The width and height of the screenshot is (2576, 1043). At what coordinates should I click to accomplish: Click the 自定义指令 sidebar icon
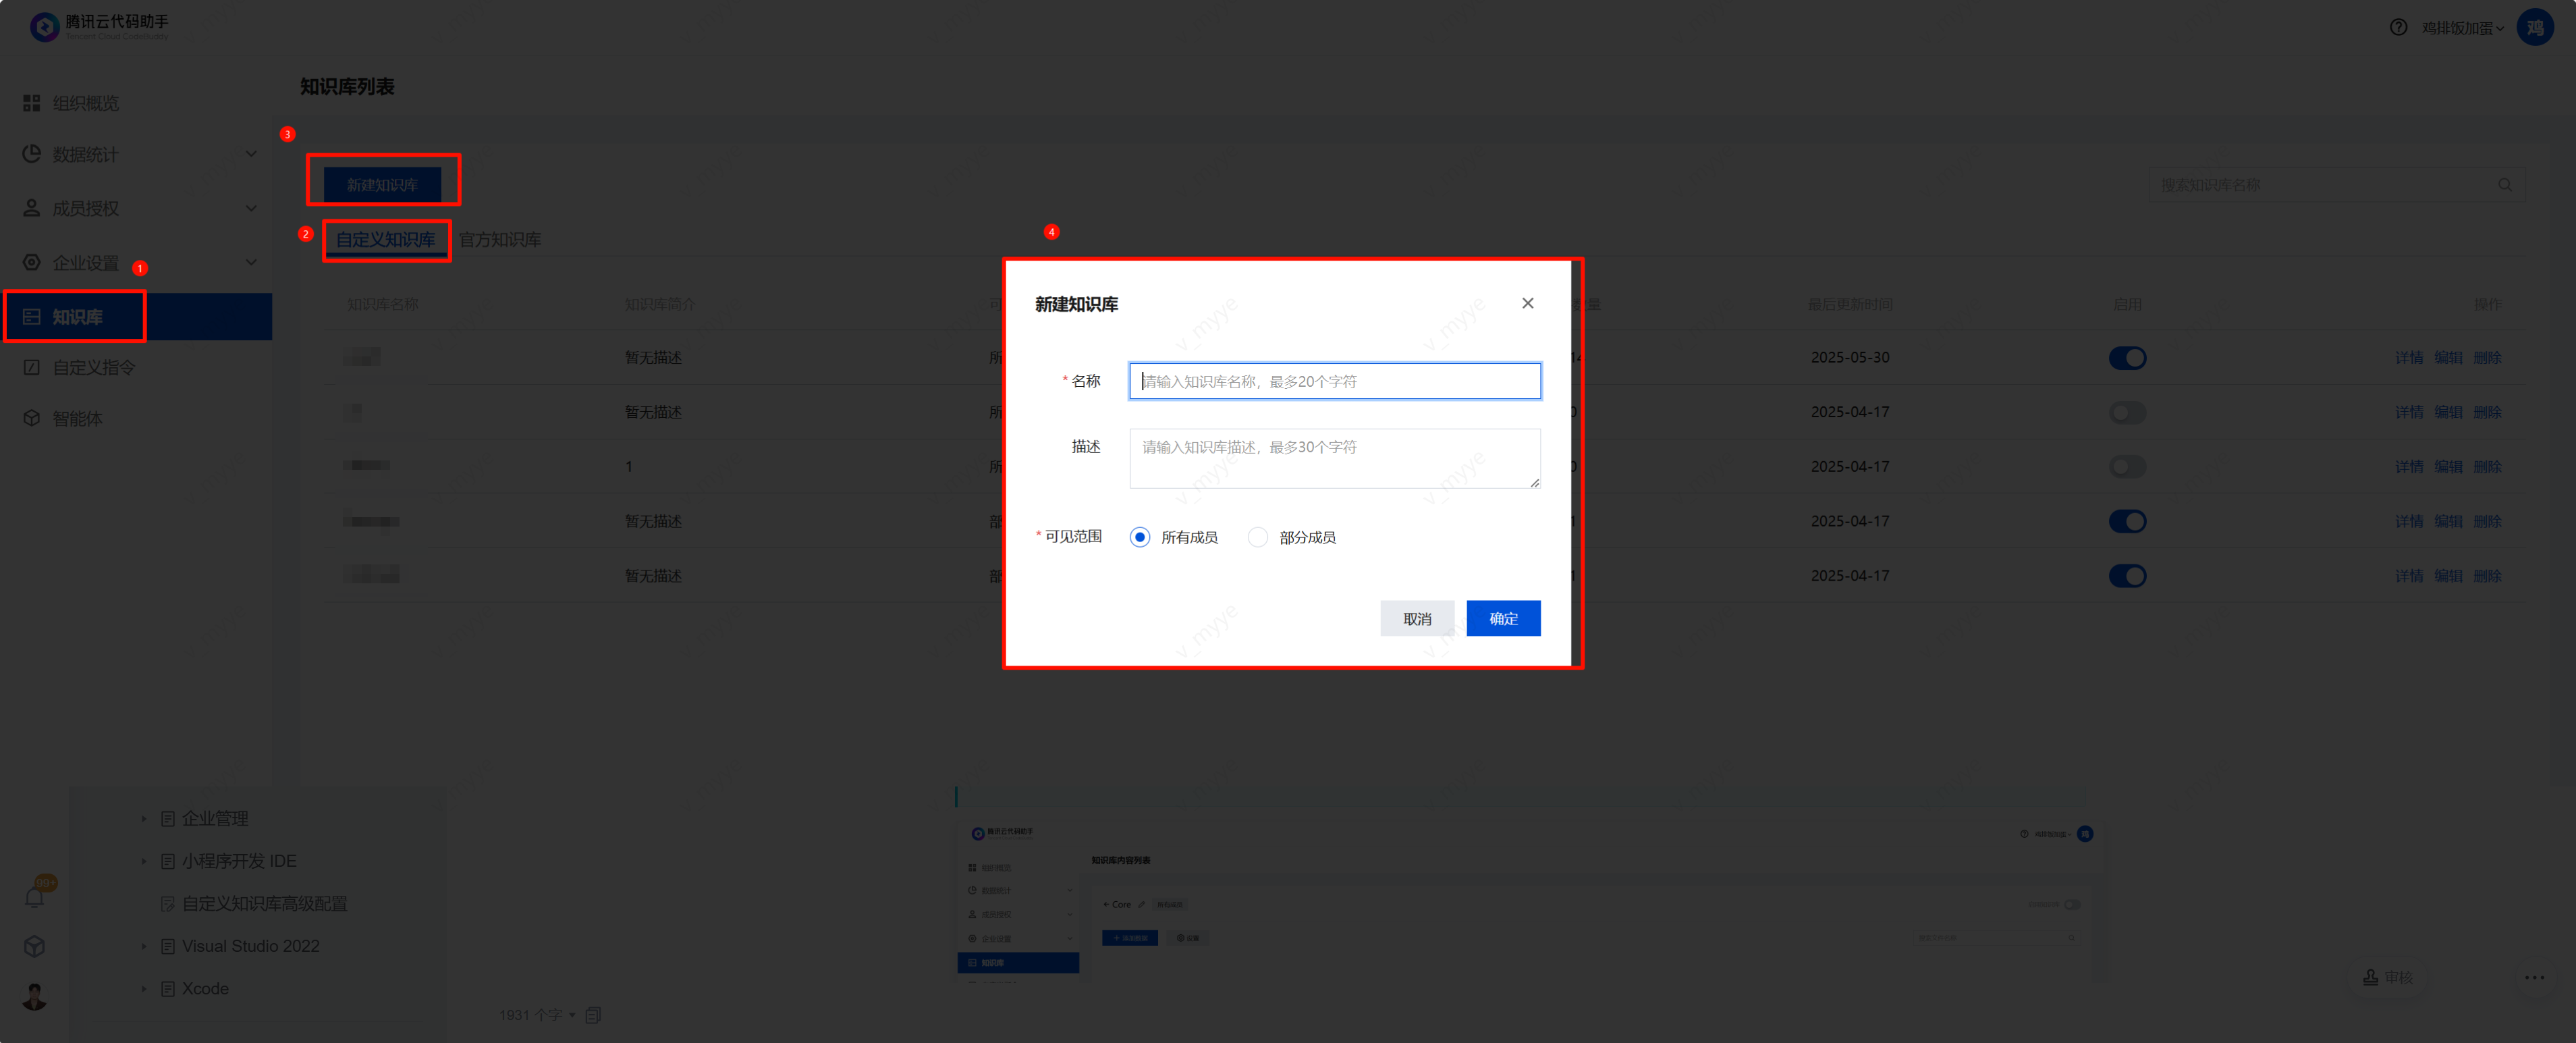31,367
